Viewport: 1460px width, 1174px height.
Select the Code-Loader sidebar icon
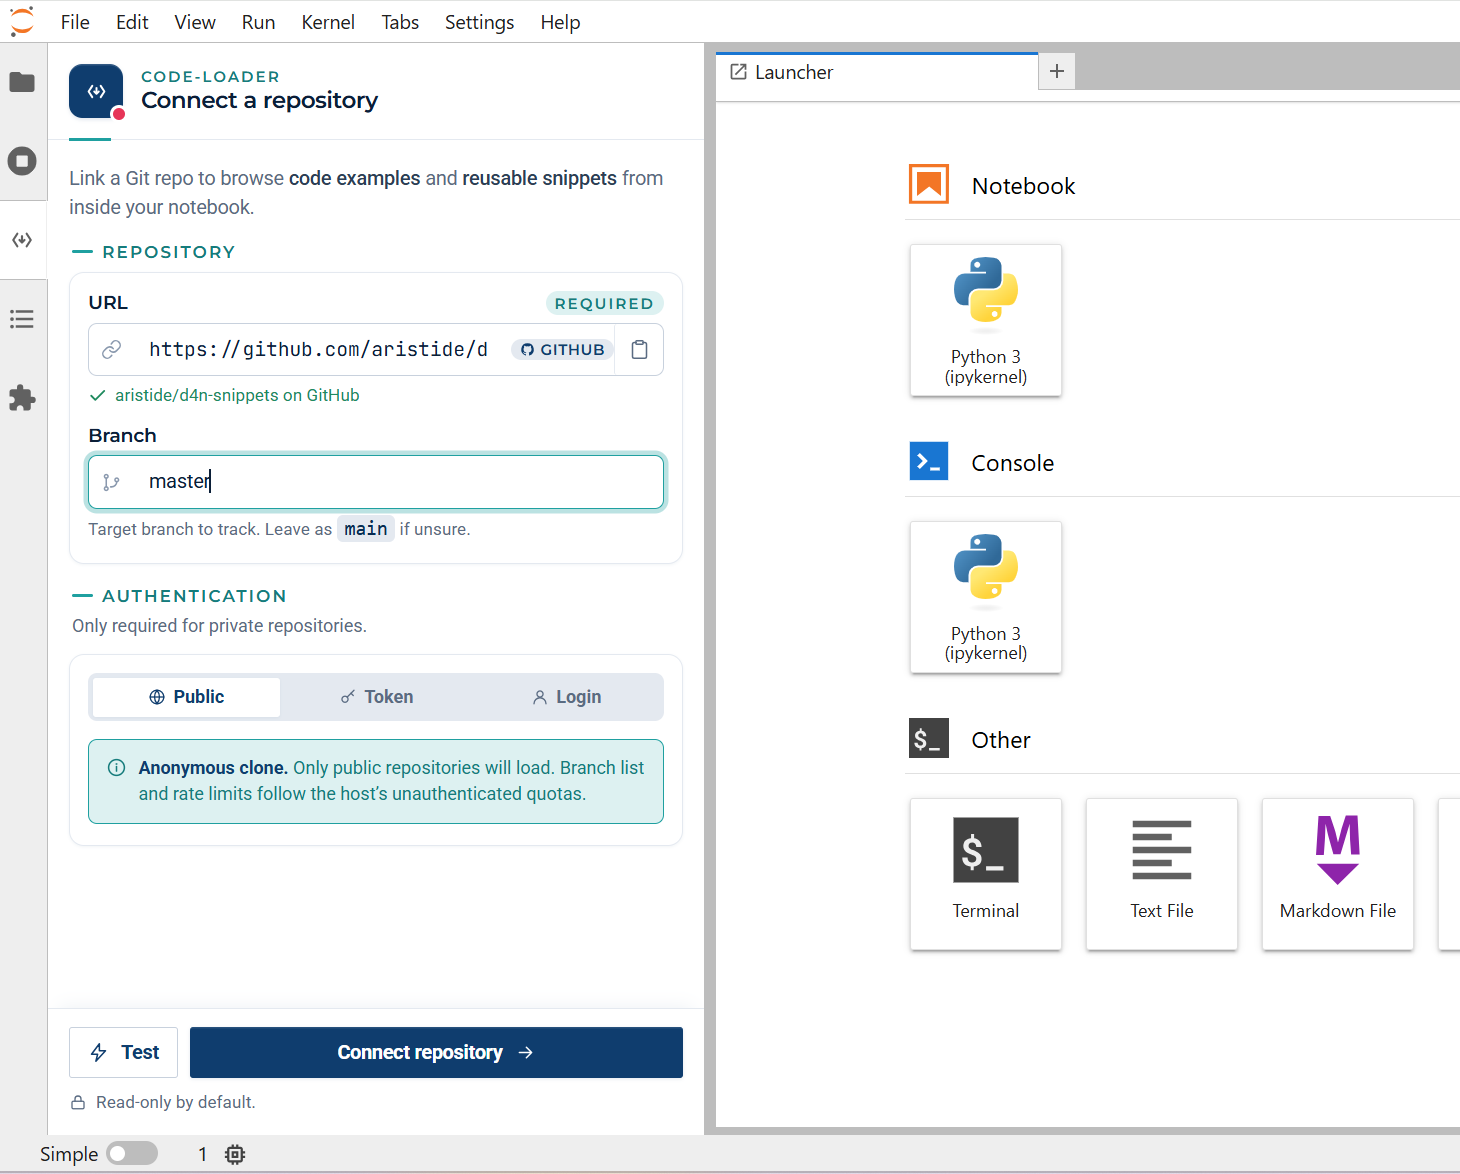[22, 240]
